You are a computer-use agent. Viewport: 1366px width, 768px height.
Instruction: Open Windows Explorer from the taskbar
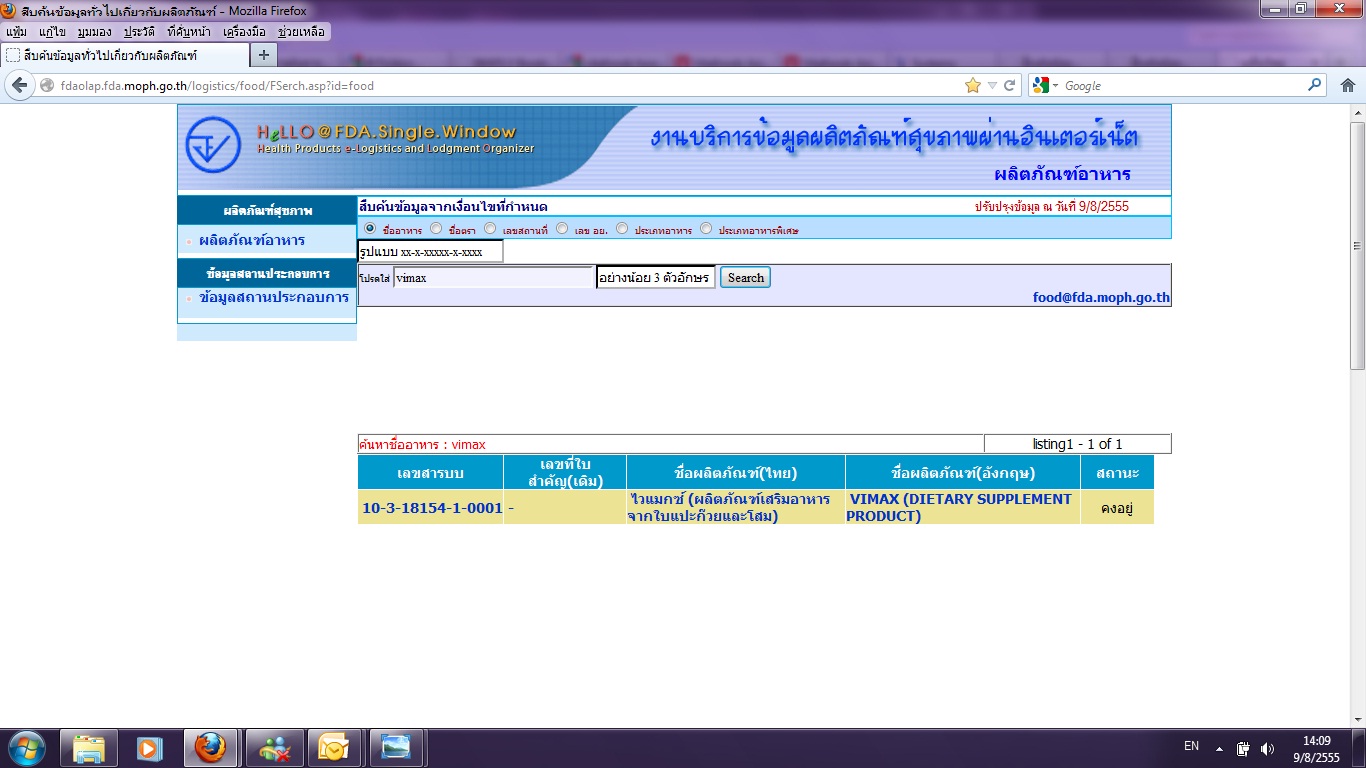tap(89, 748)
